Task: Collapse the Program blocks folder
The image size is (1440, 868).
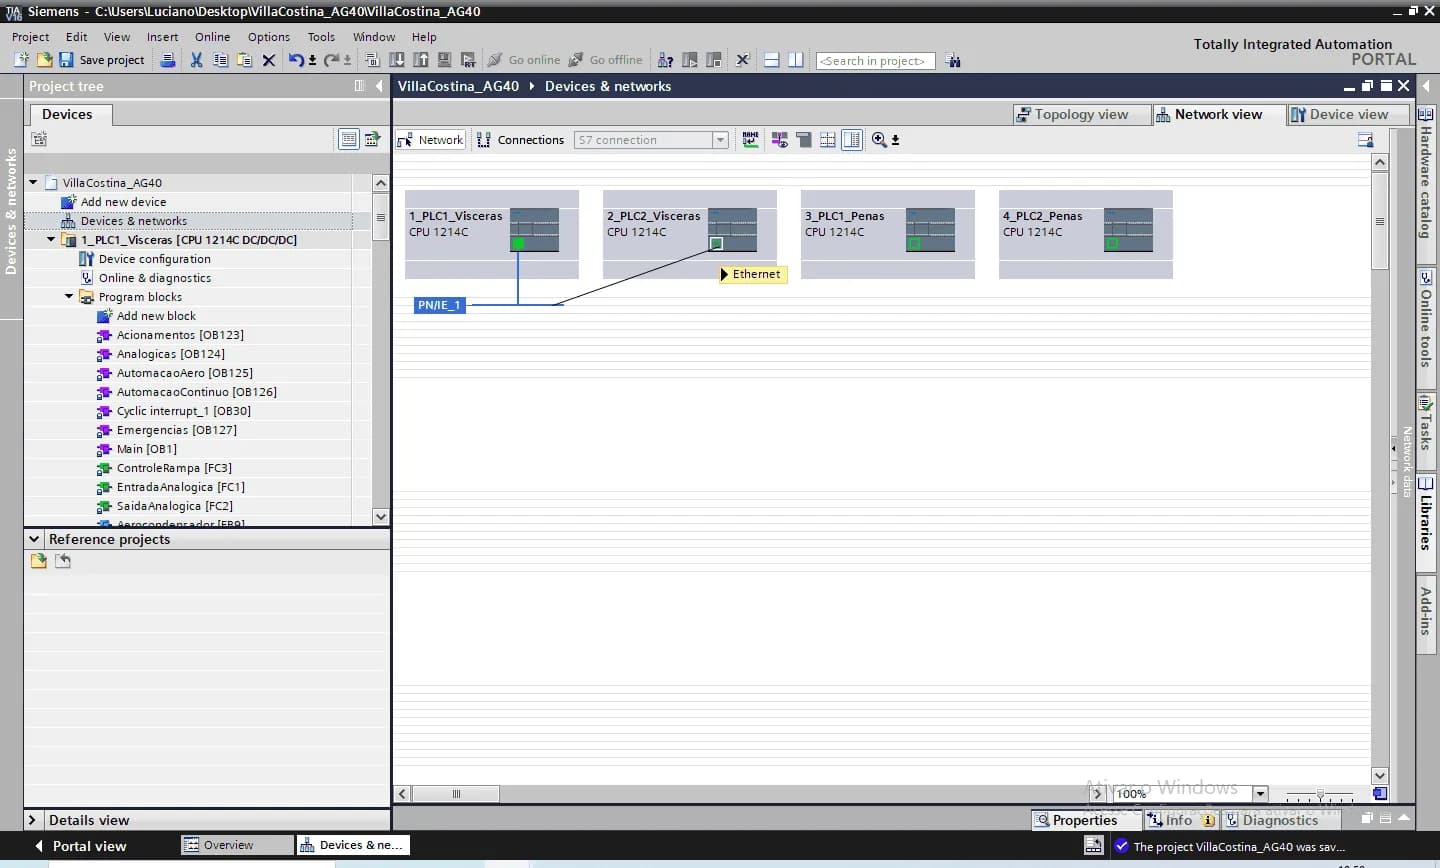Action: click(x=69, y=297)
